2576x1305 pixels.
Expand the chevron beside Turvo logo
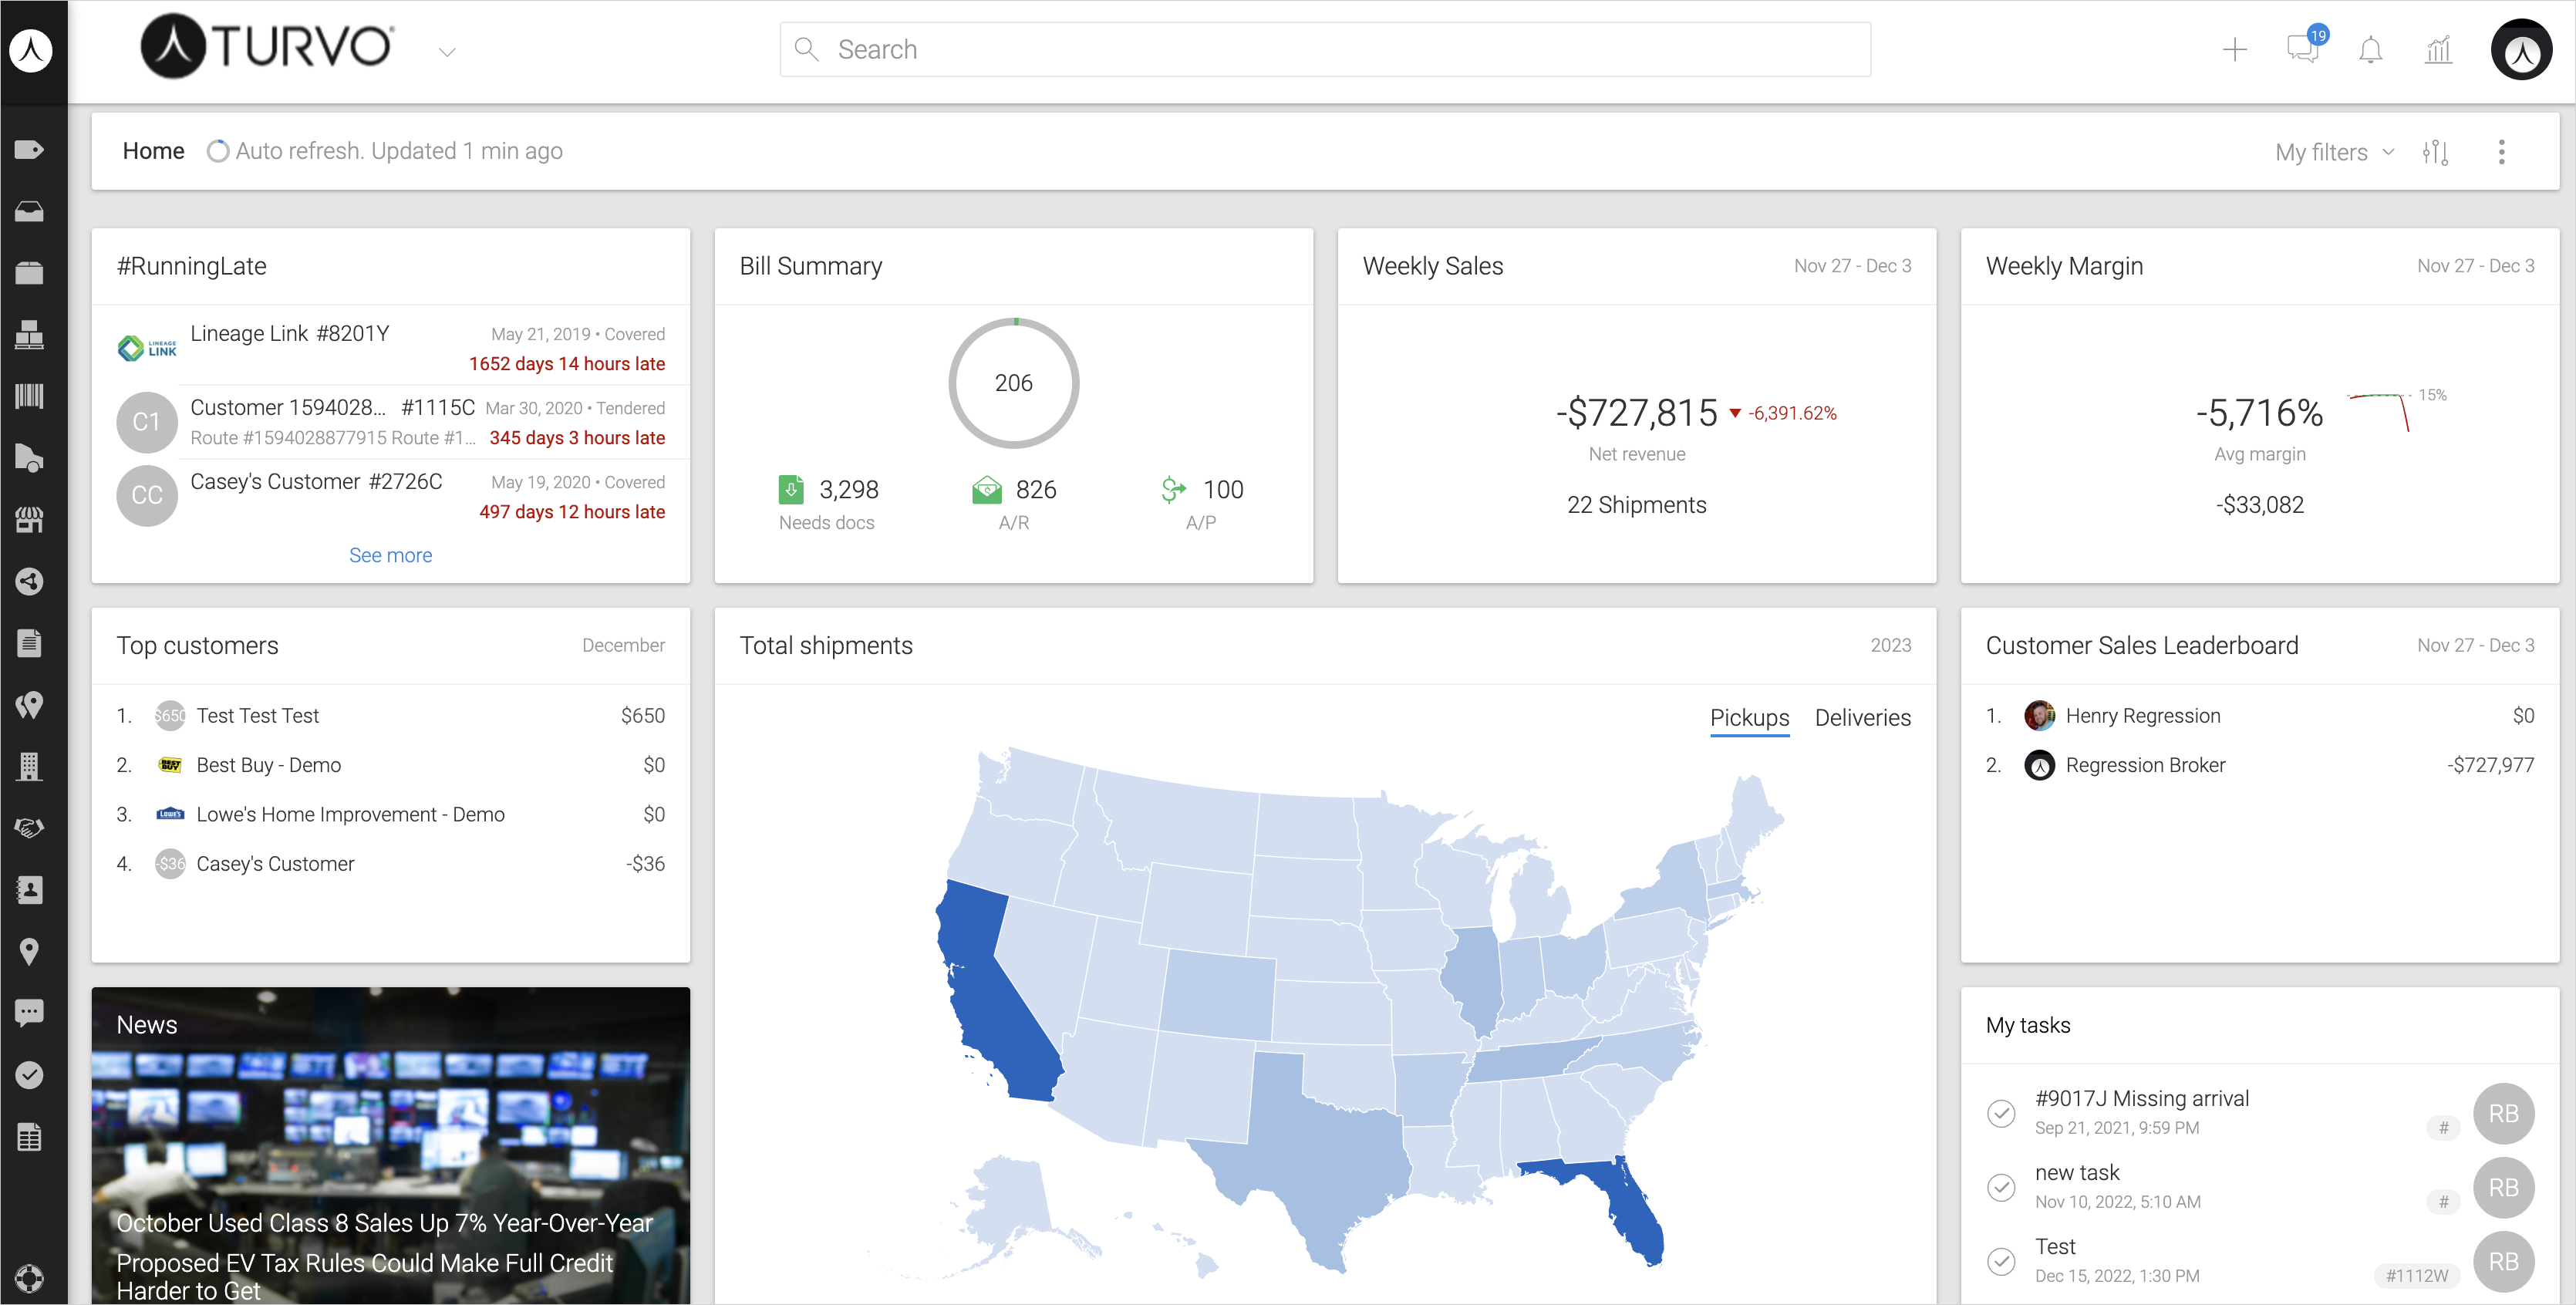(447, 52)
